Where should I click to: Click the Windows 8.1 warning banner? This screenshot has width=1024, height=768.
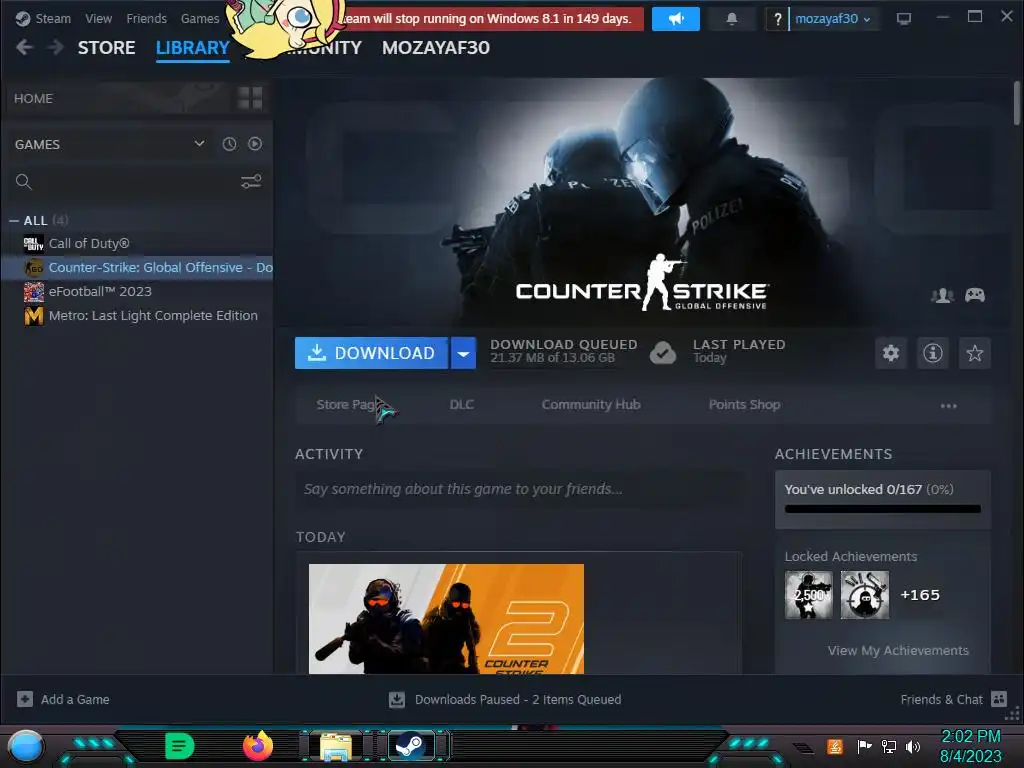pyautogui.click(x=495, y=19)
